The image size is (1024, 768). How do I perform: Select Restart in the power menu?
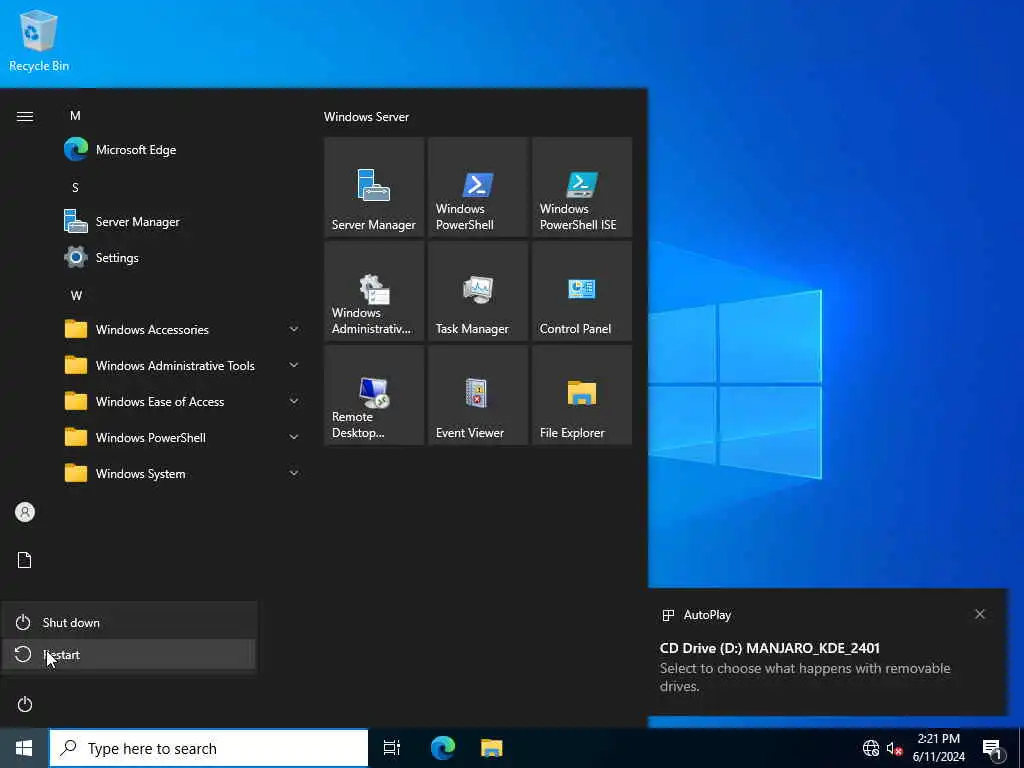pos(129,654)
